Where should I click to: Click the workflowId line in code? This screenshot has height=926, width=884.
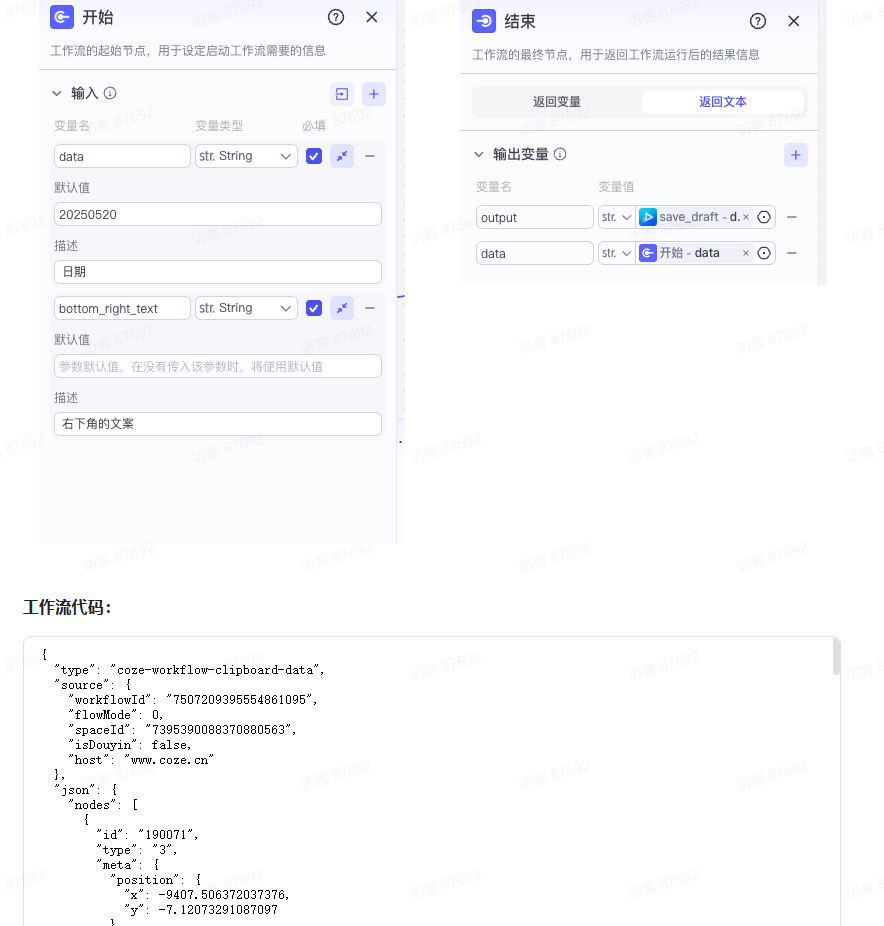pos(193,700)
